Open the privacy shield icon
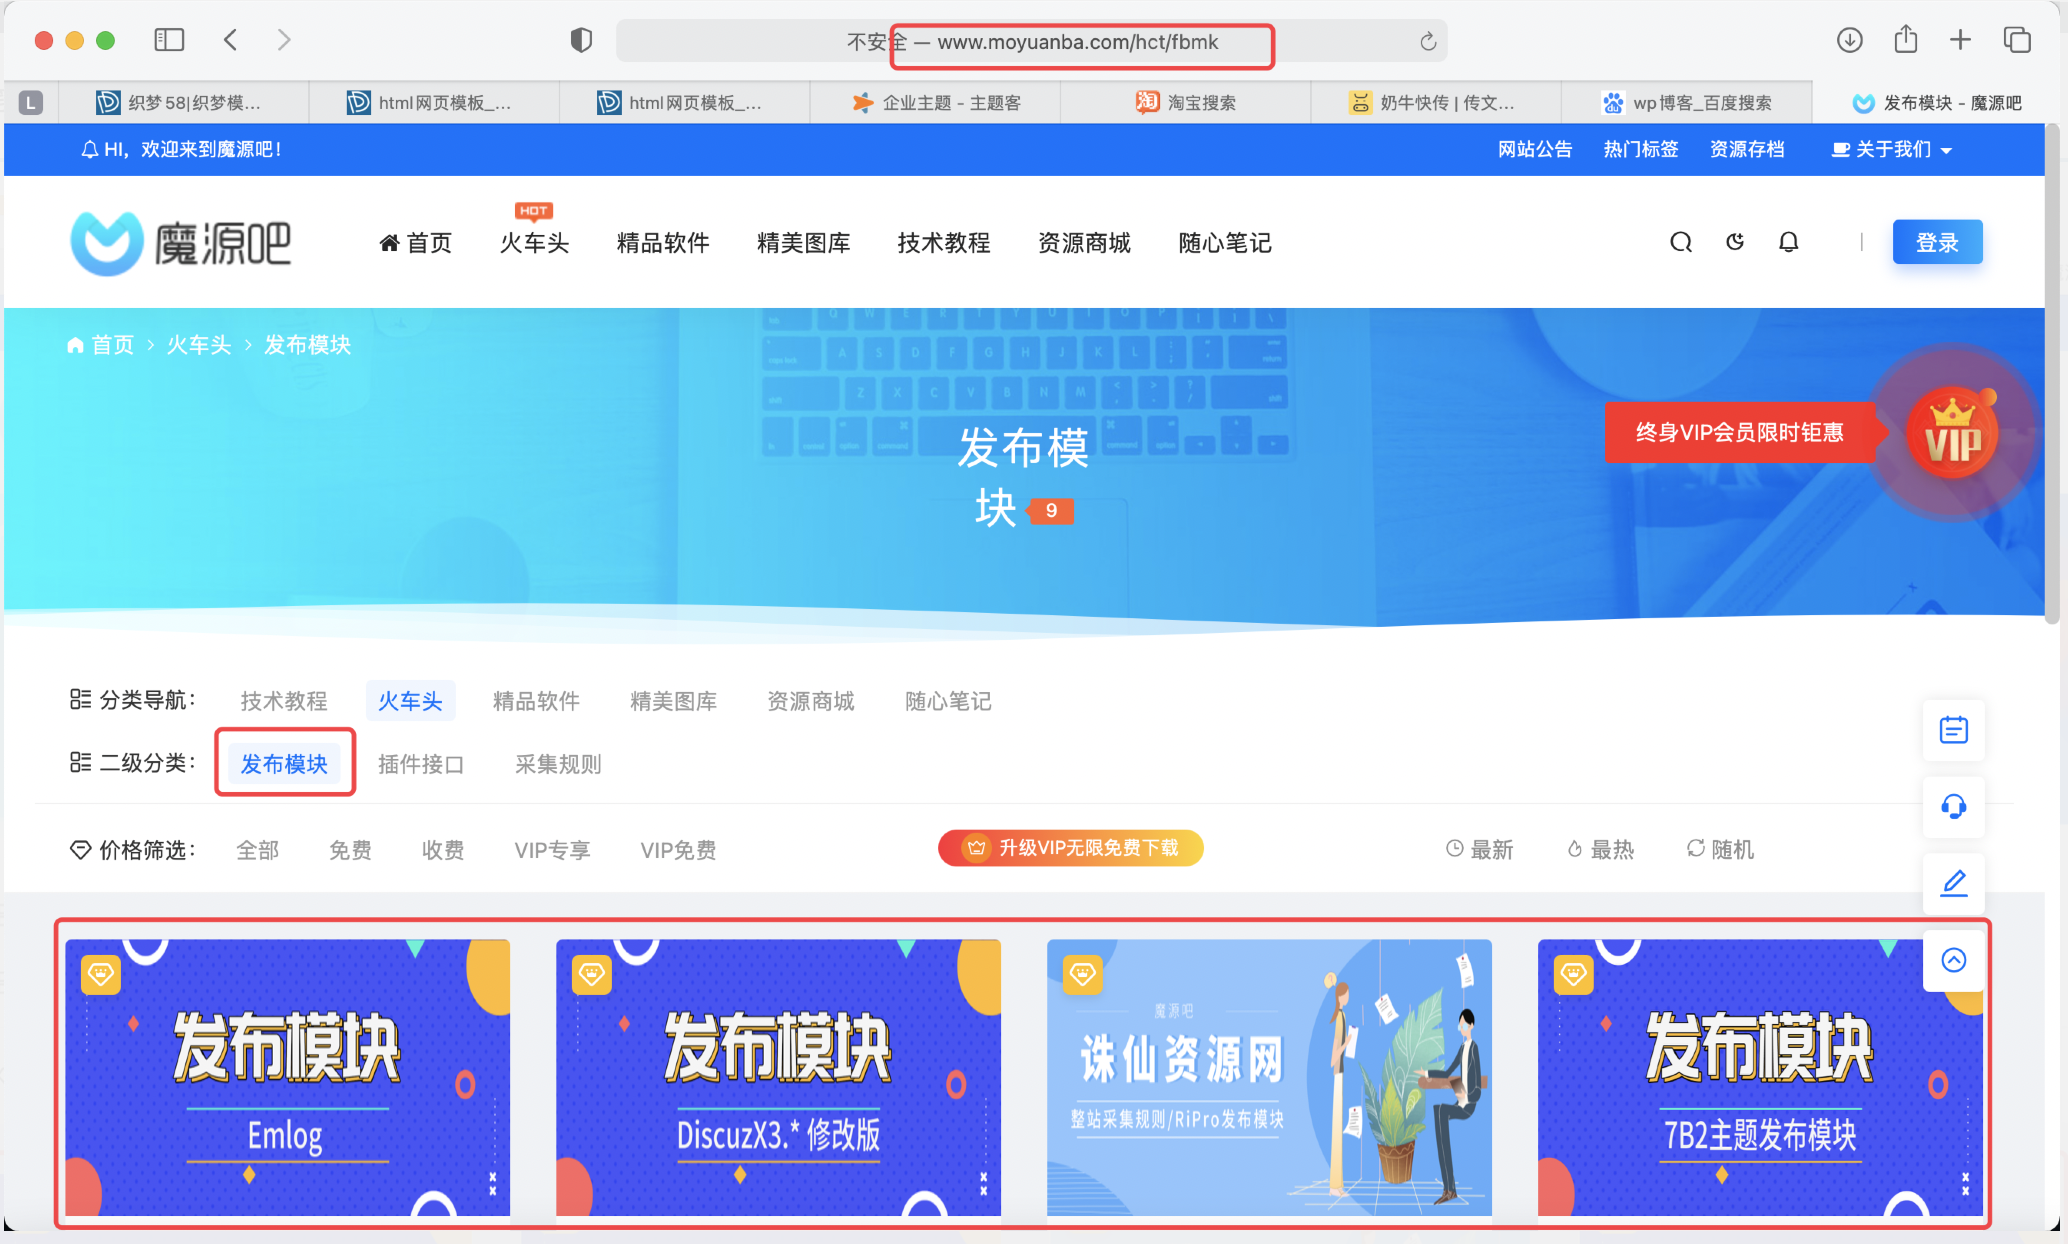Viewport: 2068px width, 1244px height. click(581, 40)
